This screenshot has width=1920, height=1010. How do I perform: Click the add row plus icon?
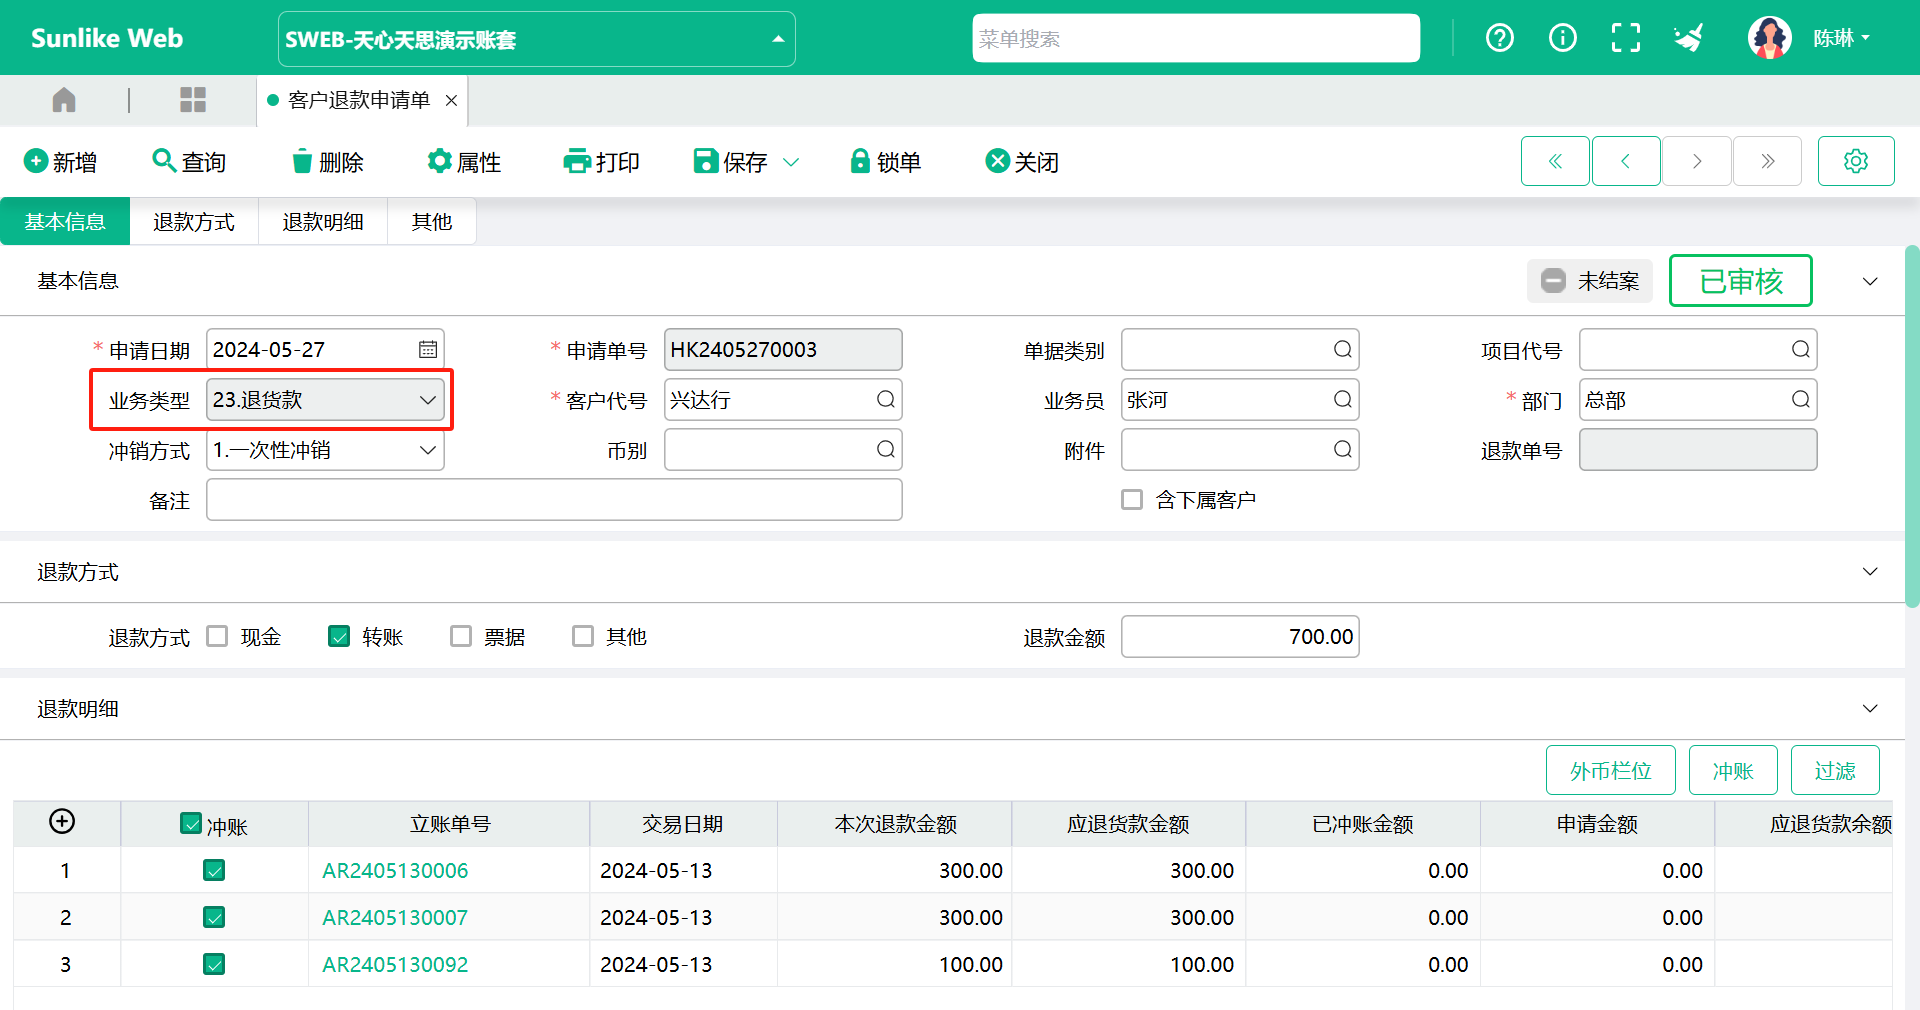[x=62, y=821]
